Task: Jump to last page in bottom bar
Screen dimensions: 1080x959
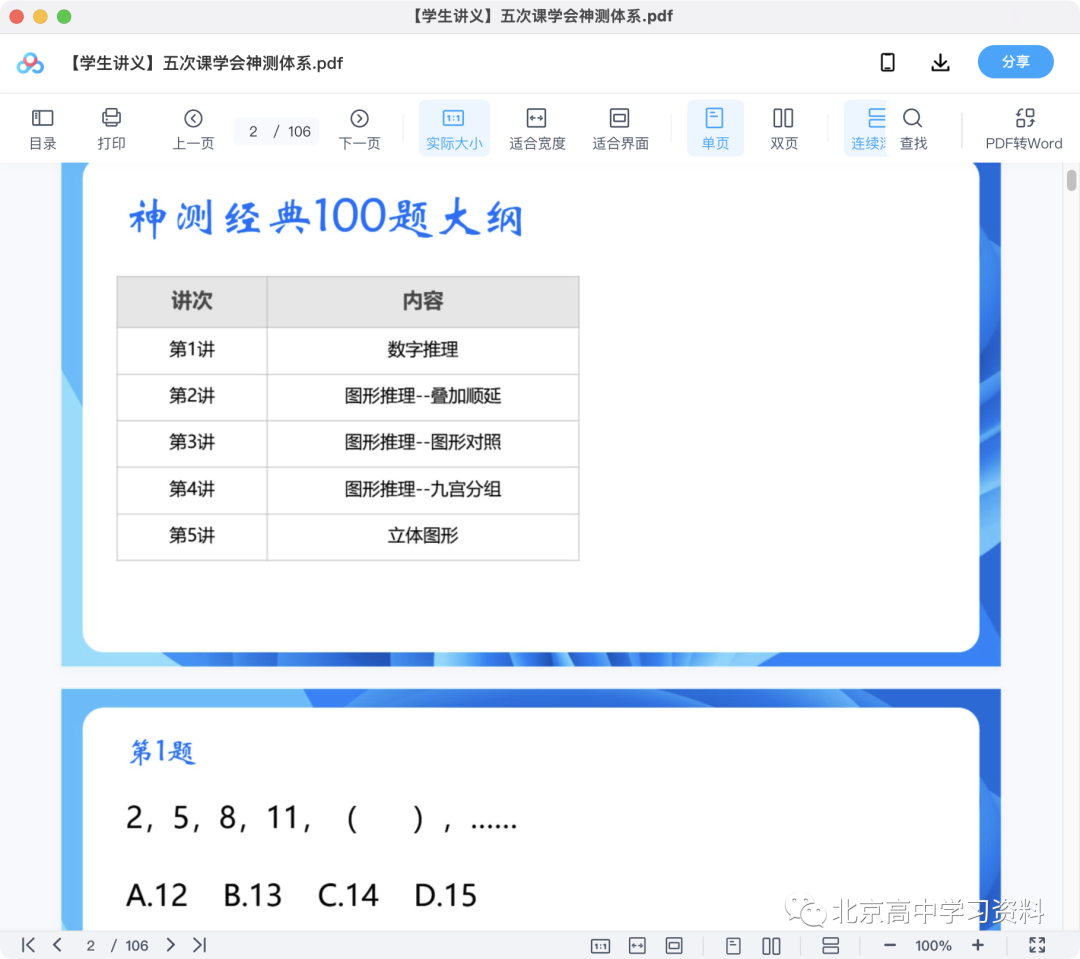Action: 200,945
